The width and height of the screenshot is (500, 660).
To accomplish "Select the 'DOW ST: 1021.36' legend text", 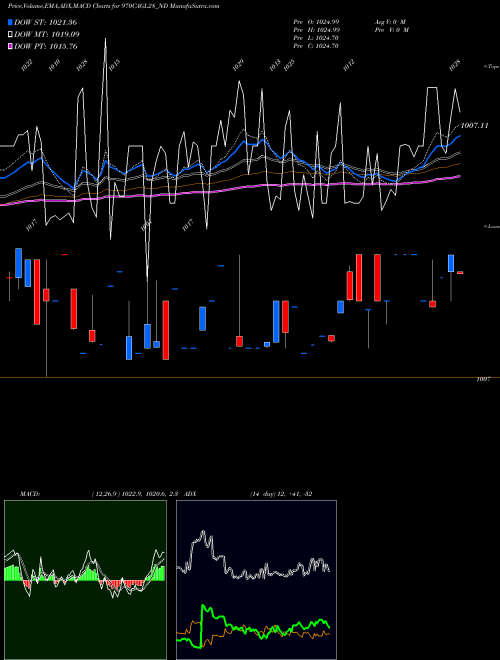I will [x=45, y=22].
